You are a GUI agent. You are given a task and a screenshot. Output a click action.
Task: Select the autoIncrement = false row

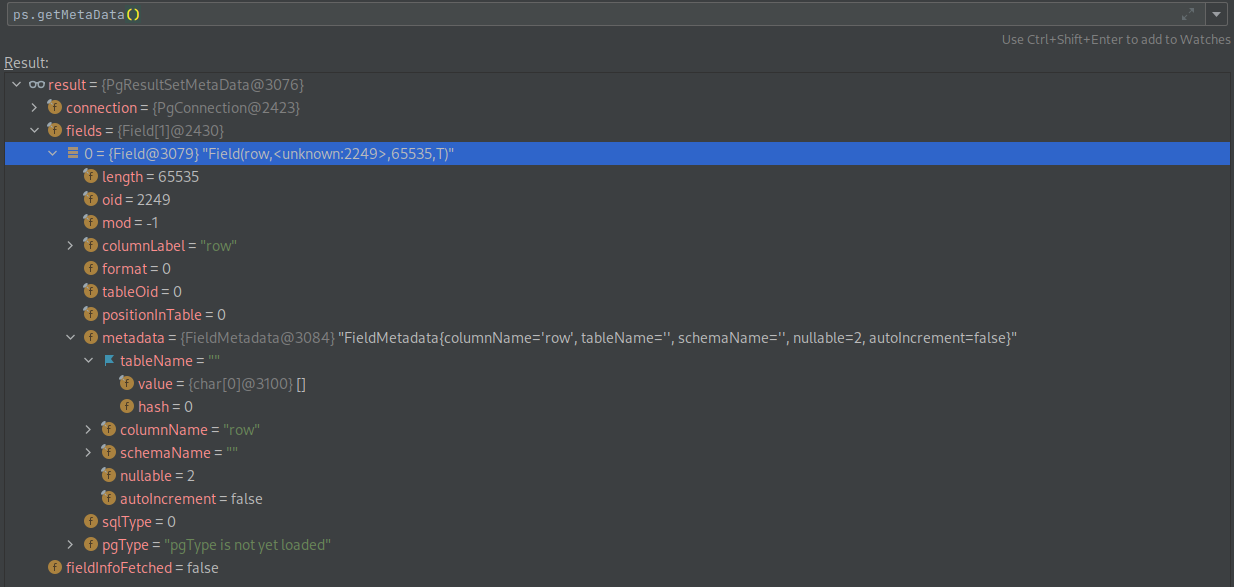[617, 499]
